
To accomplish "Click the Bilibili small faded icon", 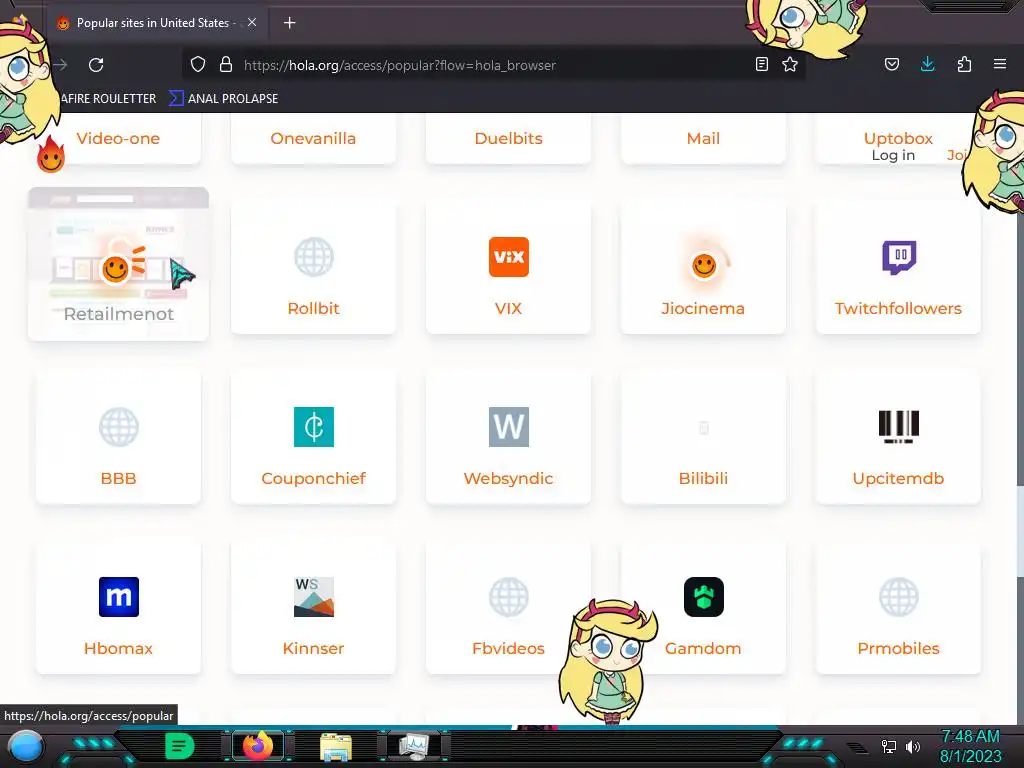I will (x=704, y=428).
